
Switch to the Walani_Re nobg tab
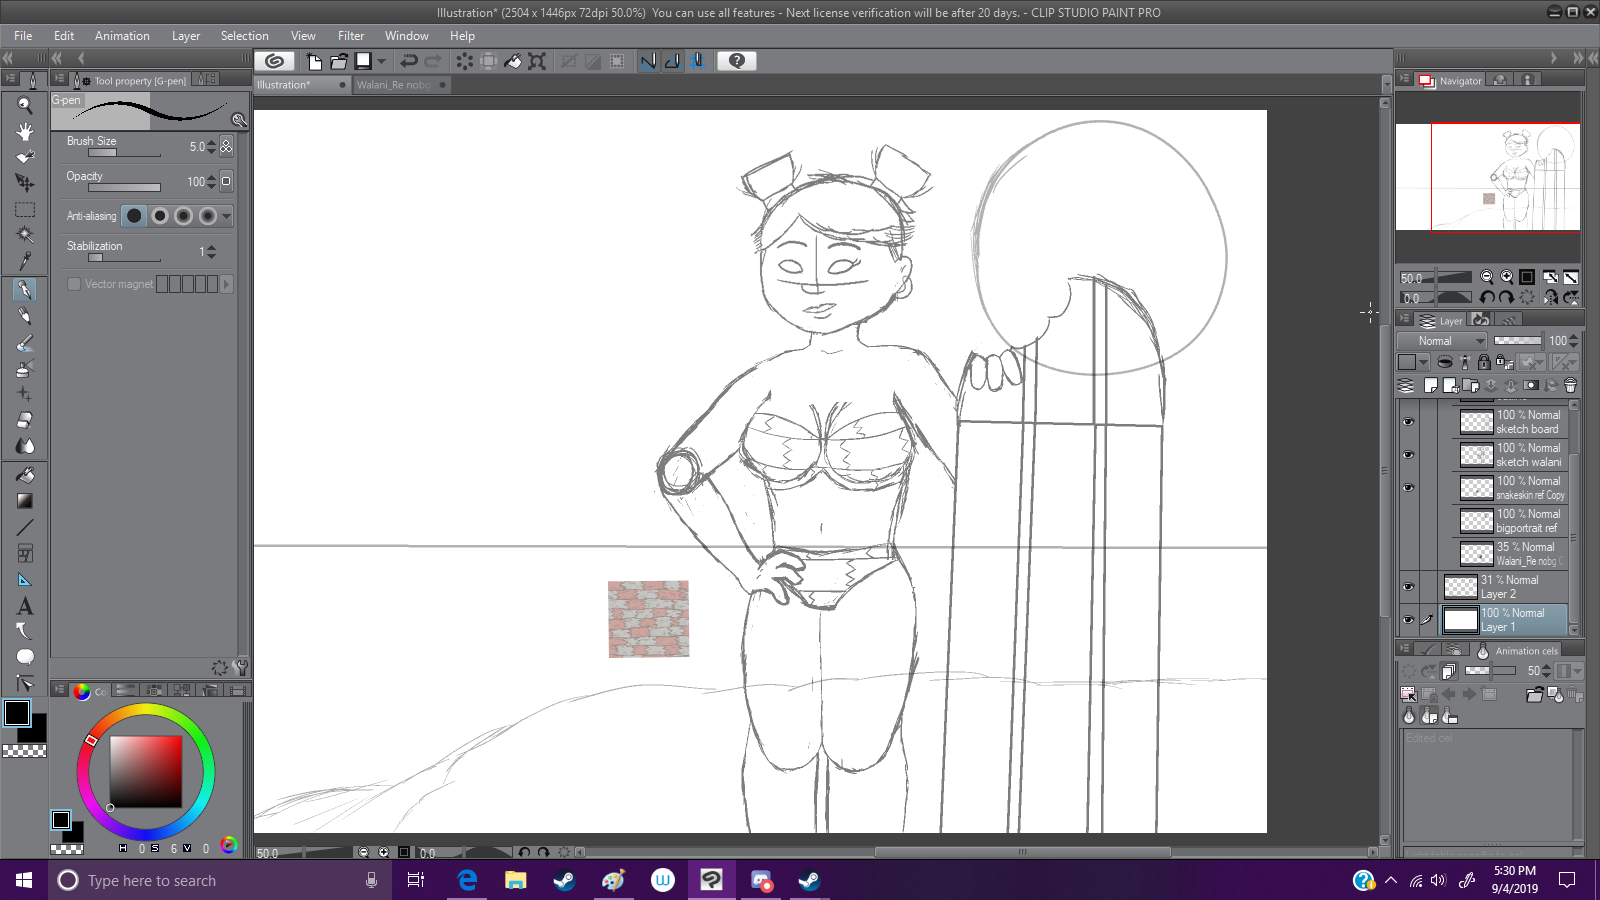[x=393, y=85]
